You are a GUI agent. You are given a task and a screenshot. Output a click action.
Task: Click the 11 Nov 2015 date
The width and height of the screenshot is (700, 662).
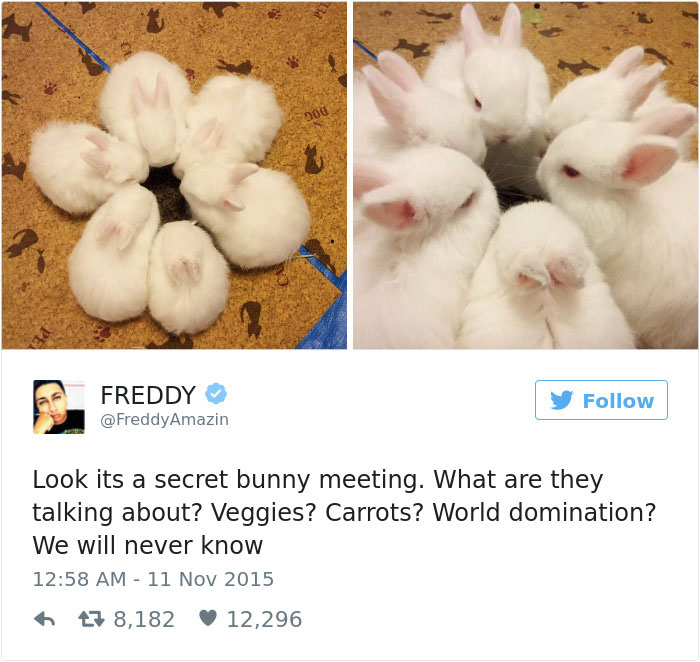coord(210,579)
